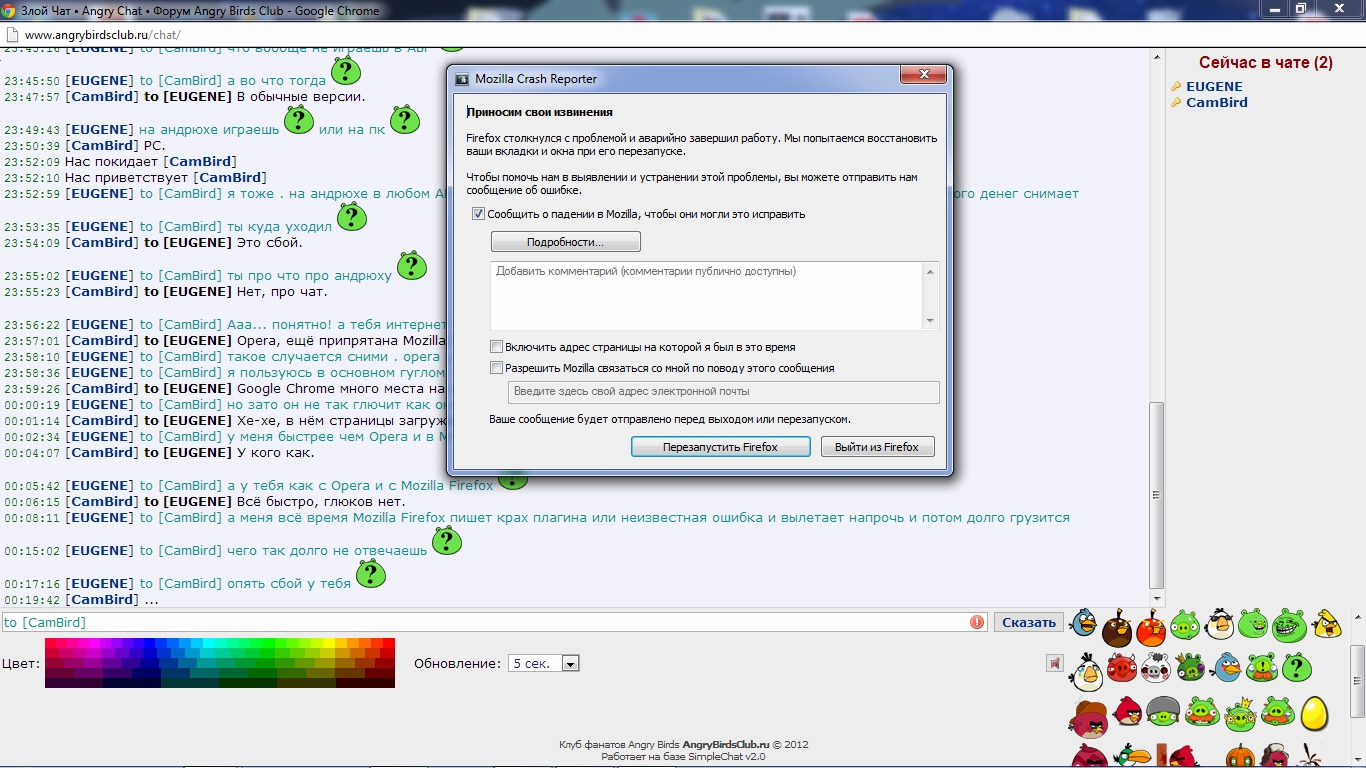
Task: Insert the blue bird emoticon with open beak
Action: point(1083,621)
